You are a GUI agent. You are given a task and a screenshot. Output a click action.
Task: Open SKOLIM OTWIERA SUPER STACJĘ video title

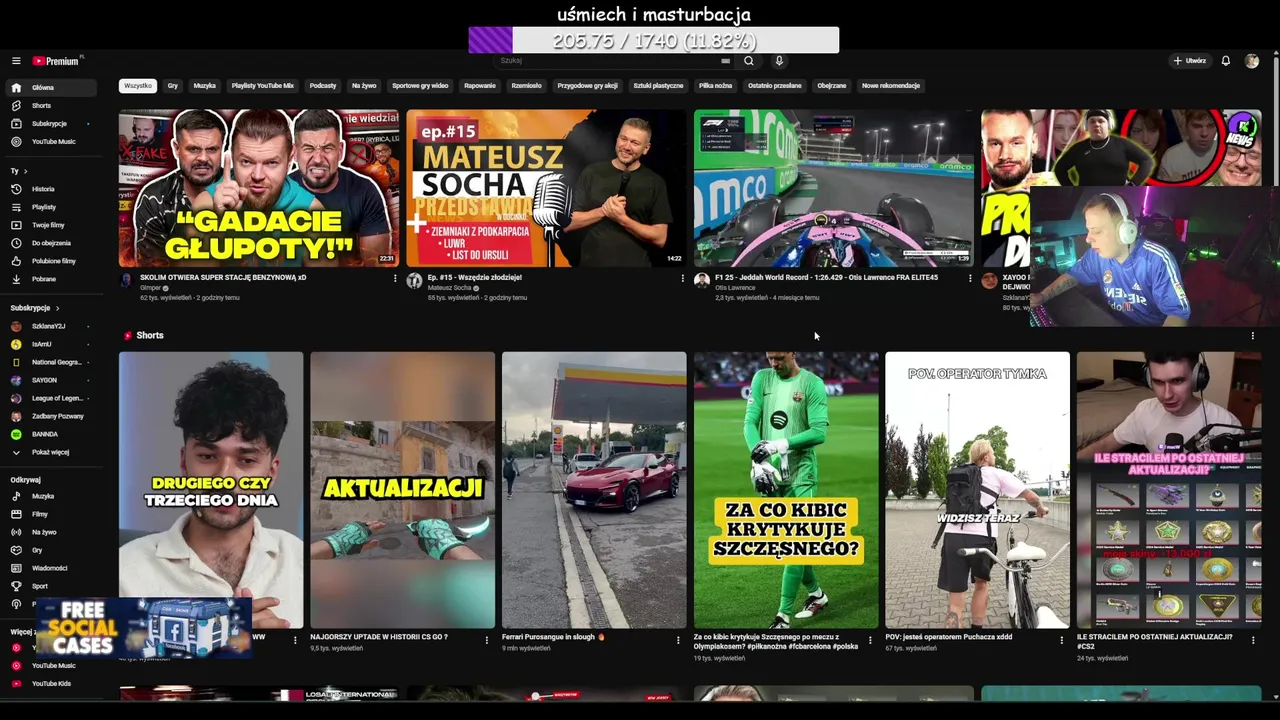(223, 278)
